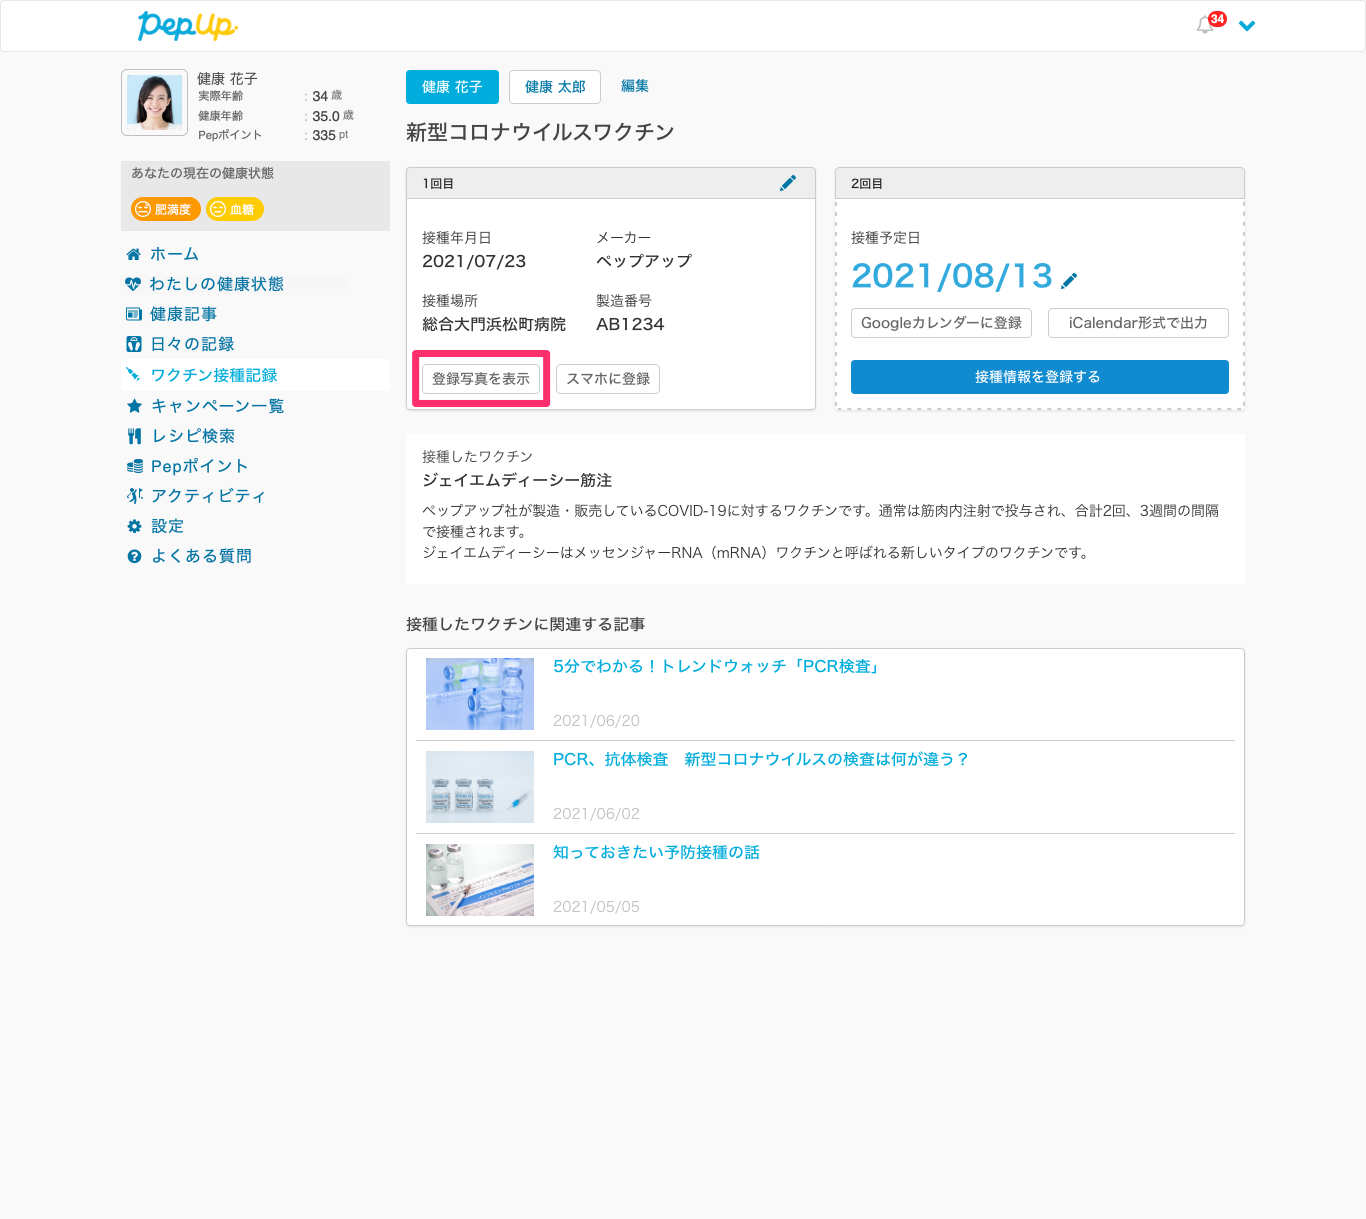Click the スマホに登録 button
Viewport: 1366px width, 1219px height.
click(608, 379)
